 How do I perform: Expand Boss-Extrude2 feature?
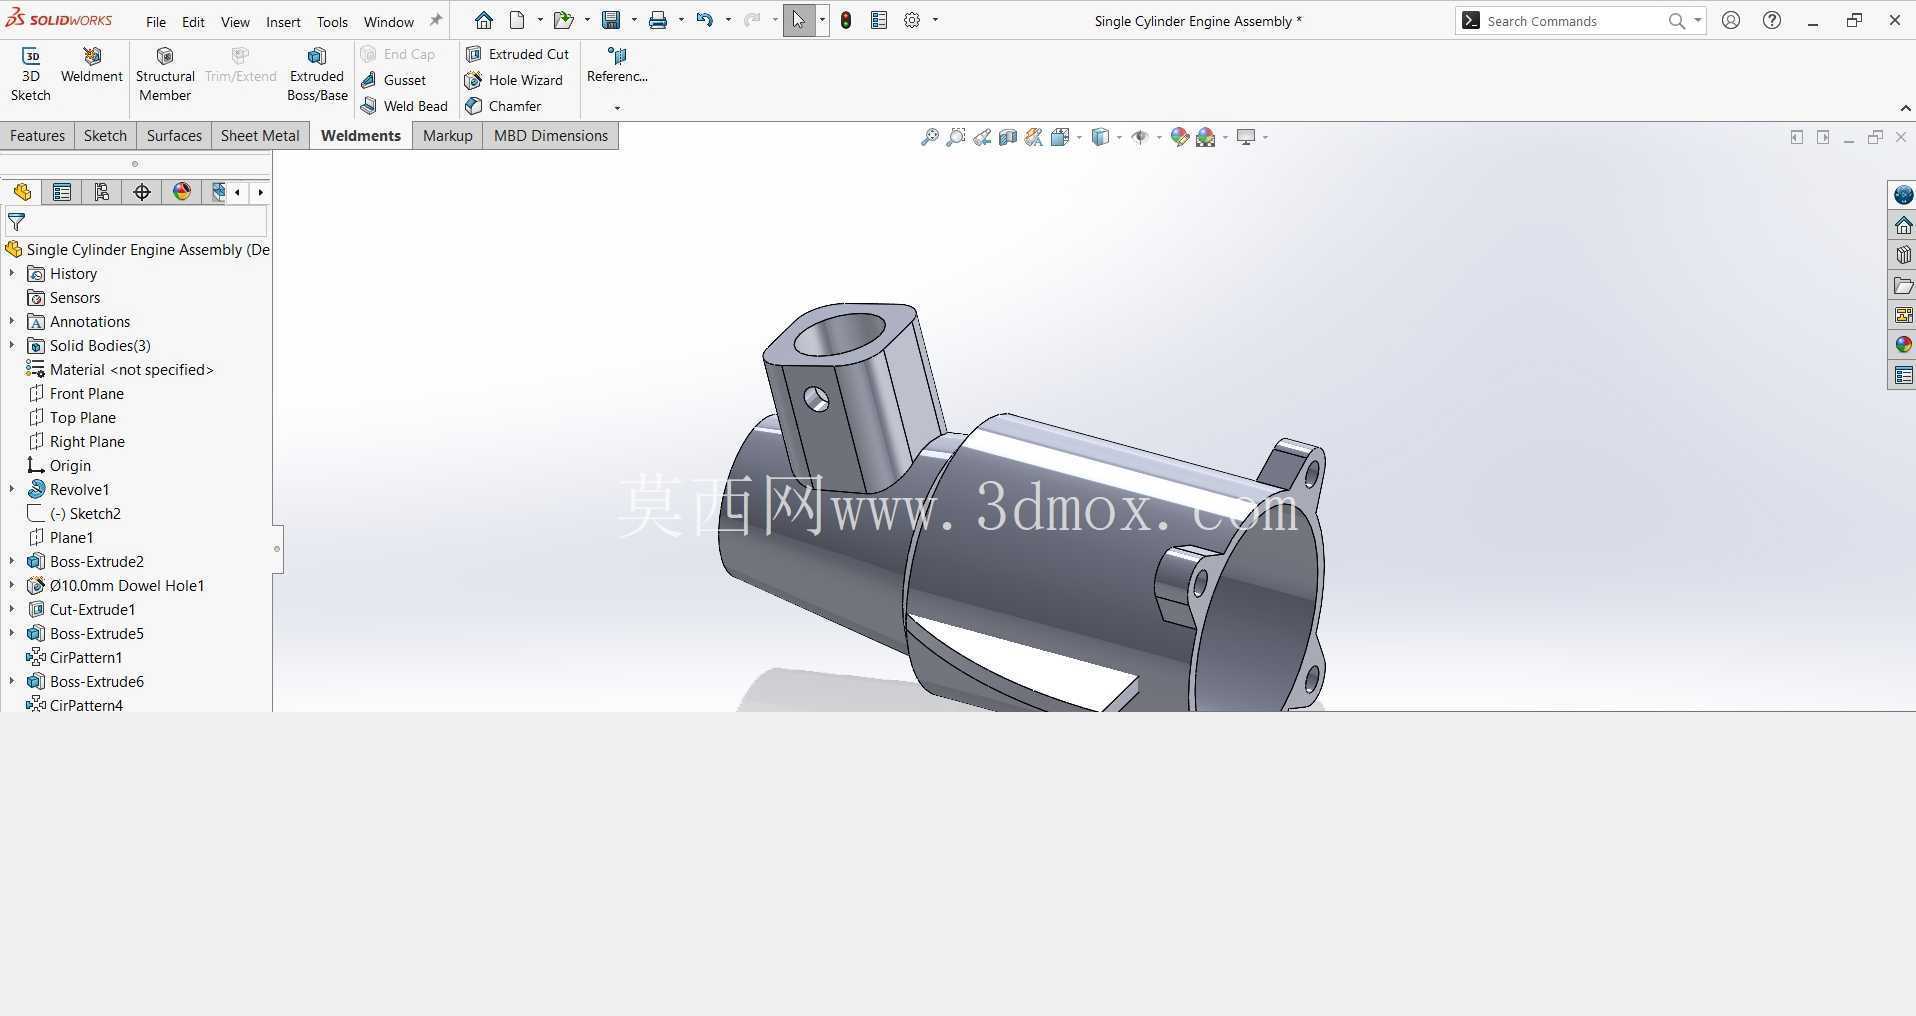click(x=12, y=561)
